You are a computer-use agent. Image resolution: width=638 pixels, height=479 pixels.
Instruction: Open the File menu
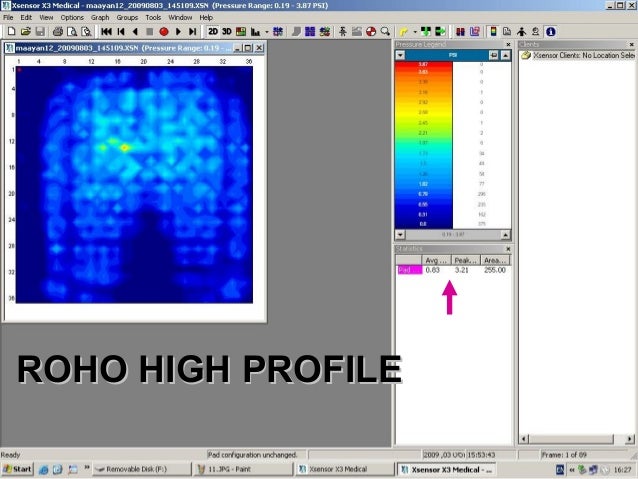tap(8, 17)
